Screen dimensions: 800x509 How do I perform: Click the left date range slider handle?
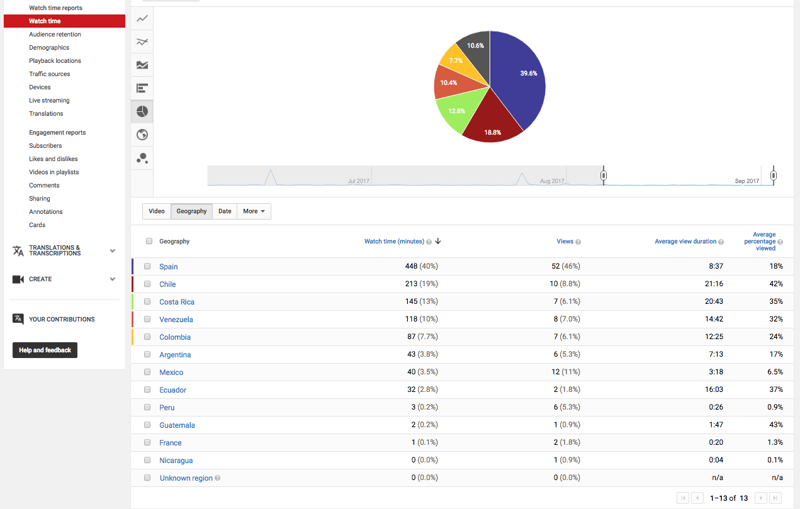tap(603, 176)
